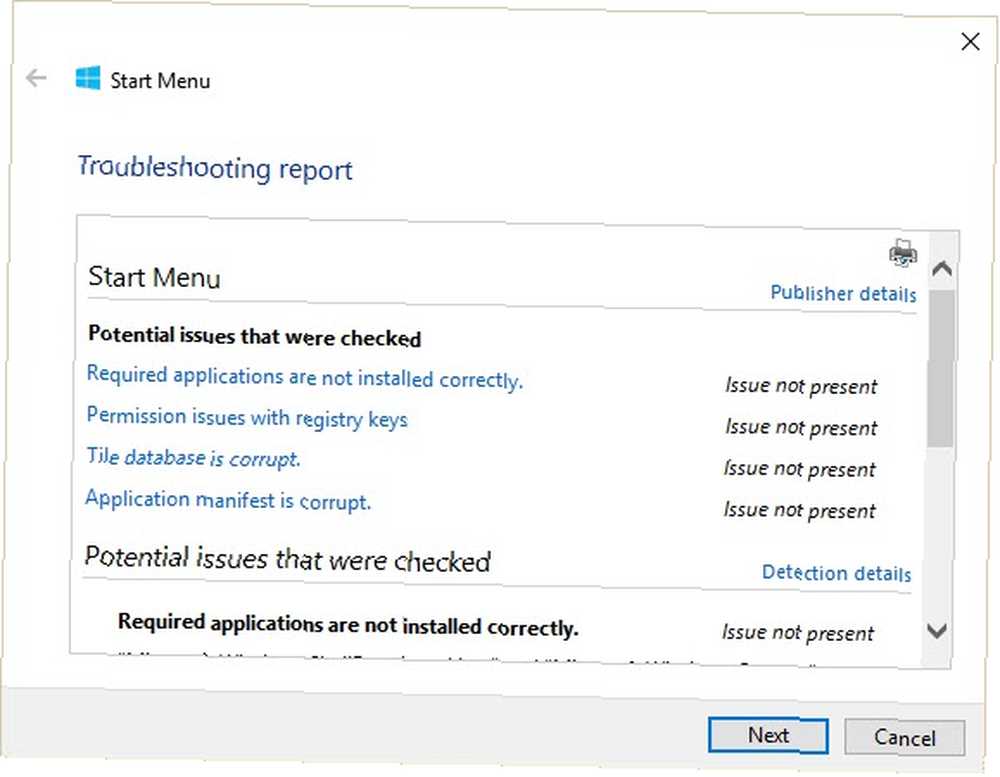Viewport: 1000px width, 777px height.
Task: Select the 'Troubleshooting report' heading
Action: tap(215, 169)
